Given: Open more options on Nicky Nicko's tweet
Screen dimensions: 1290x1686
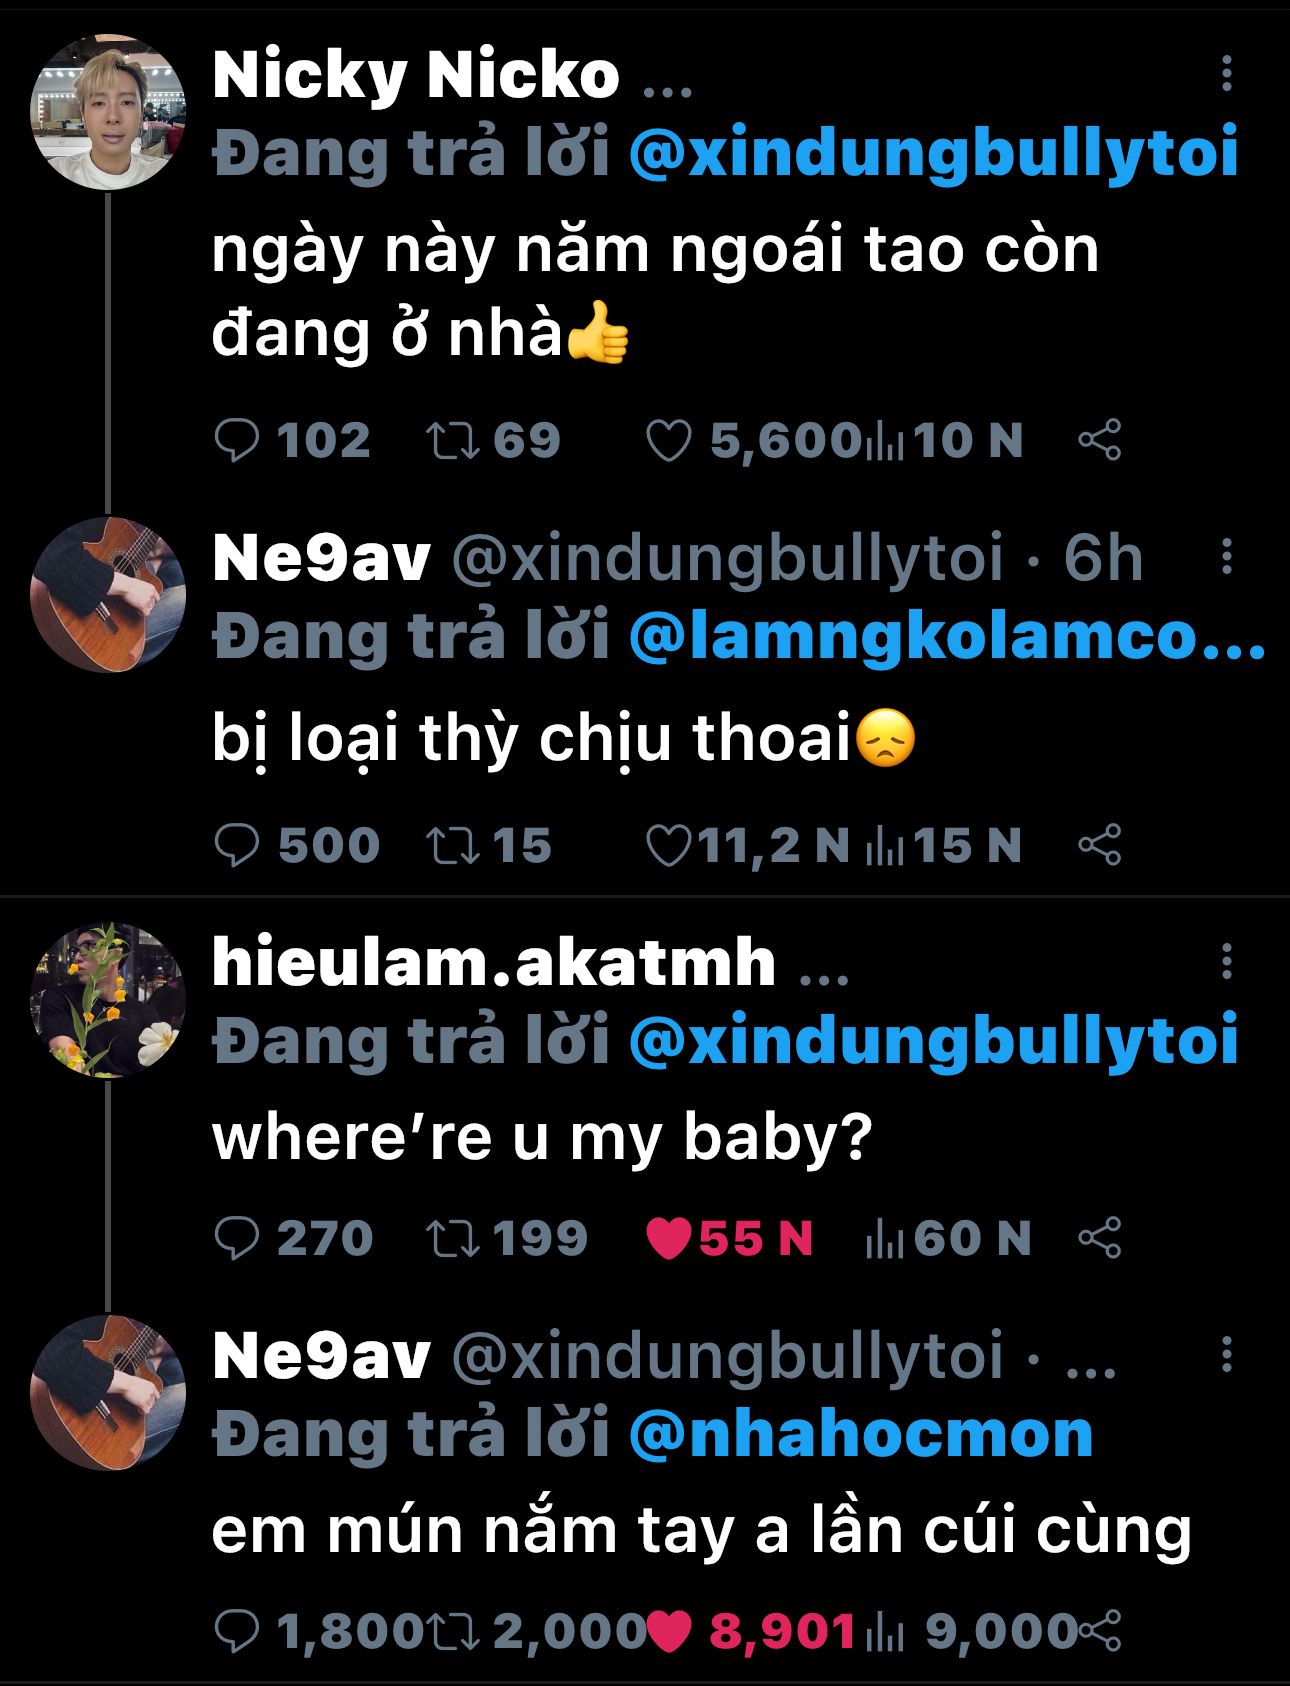Looking at the screenshot, I should pos(1226,74).
